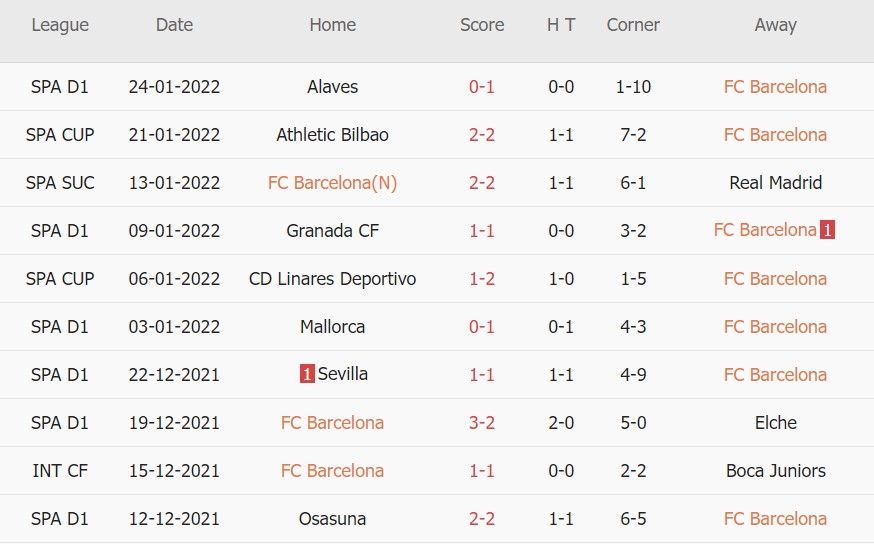Open the Elche team link
The width and height of the screenshot is (874, 544).
(775, 423)
